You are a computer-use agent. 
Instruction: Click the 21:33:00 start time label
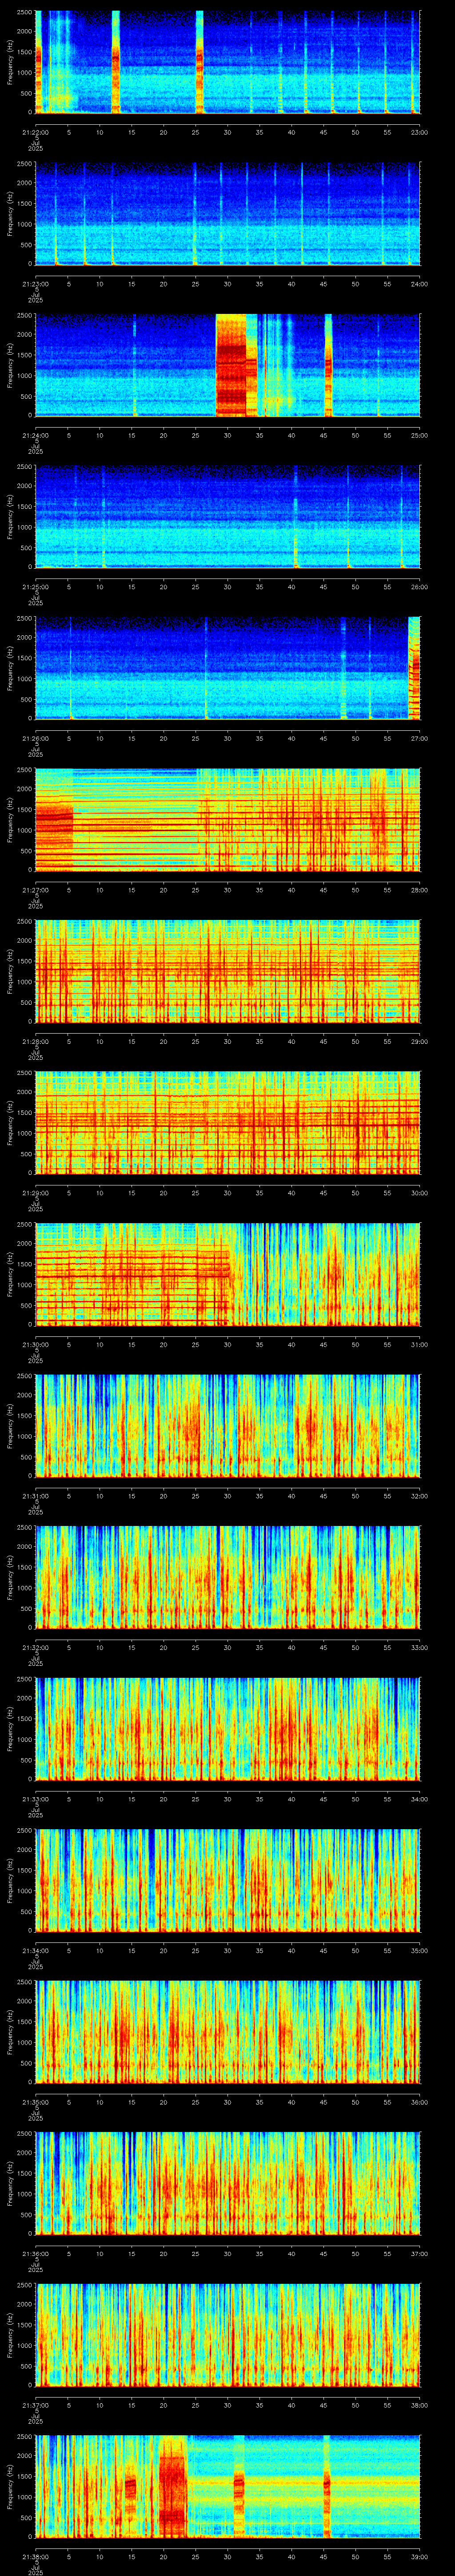tap(35, 1799)
